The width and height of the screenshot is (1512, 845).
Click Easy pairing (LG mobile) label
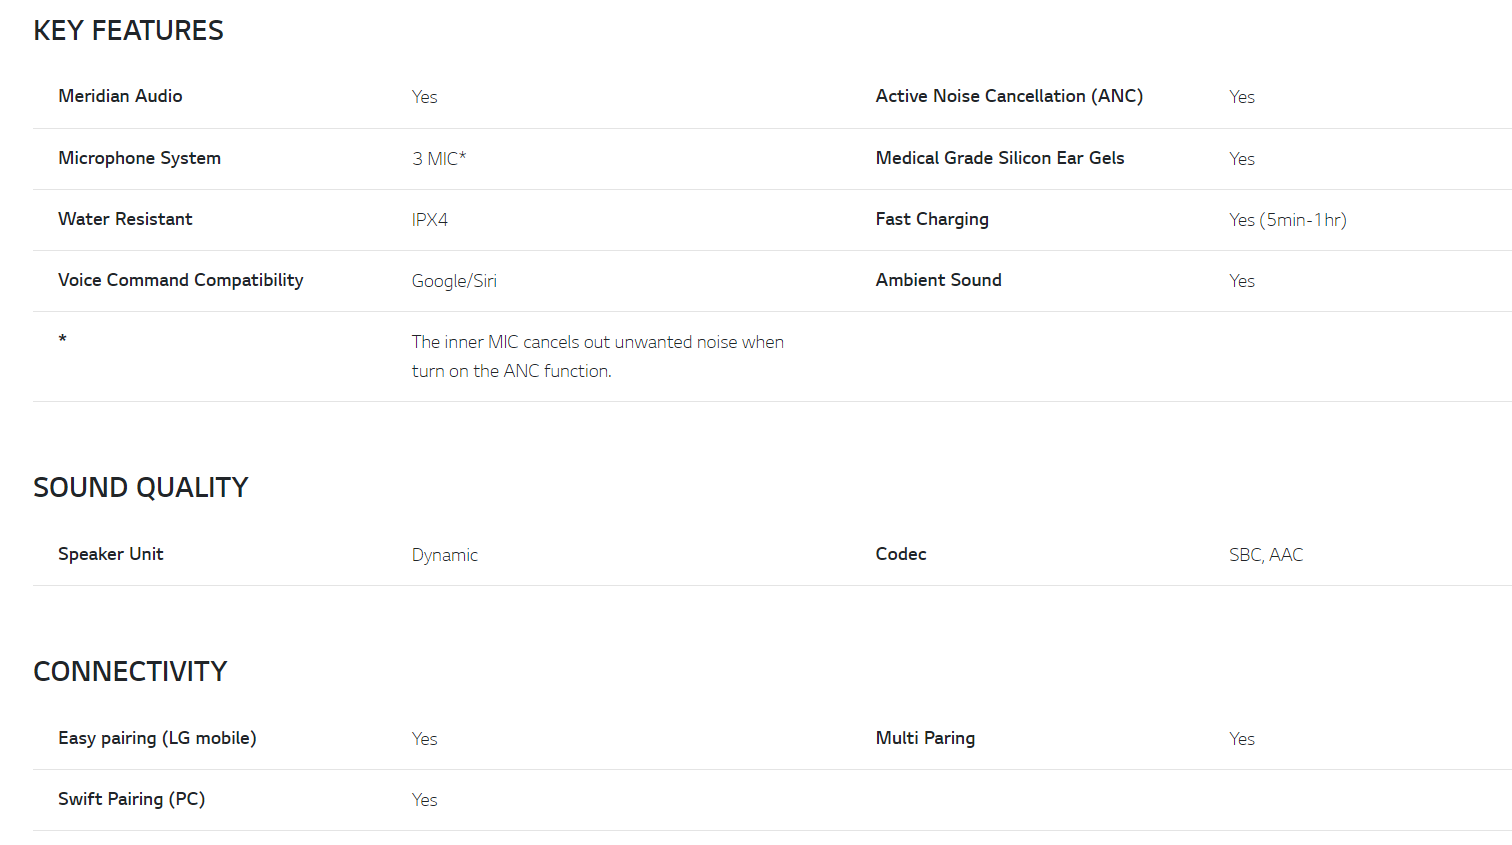[157, 738]
